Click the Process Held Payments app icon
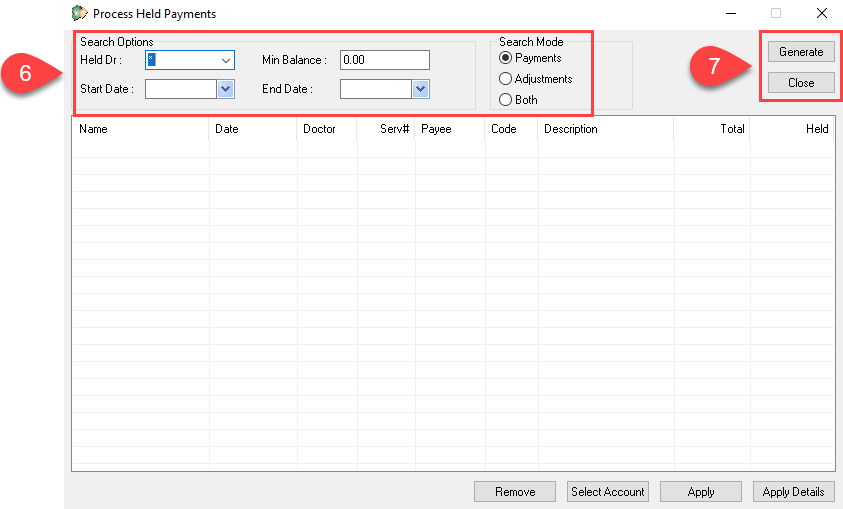Viewport: 843px width, 509px height. tap(79, 13)
